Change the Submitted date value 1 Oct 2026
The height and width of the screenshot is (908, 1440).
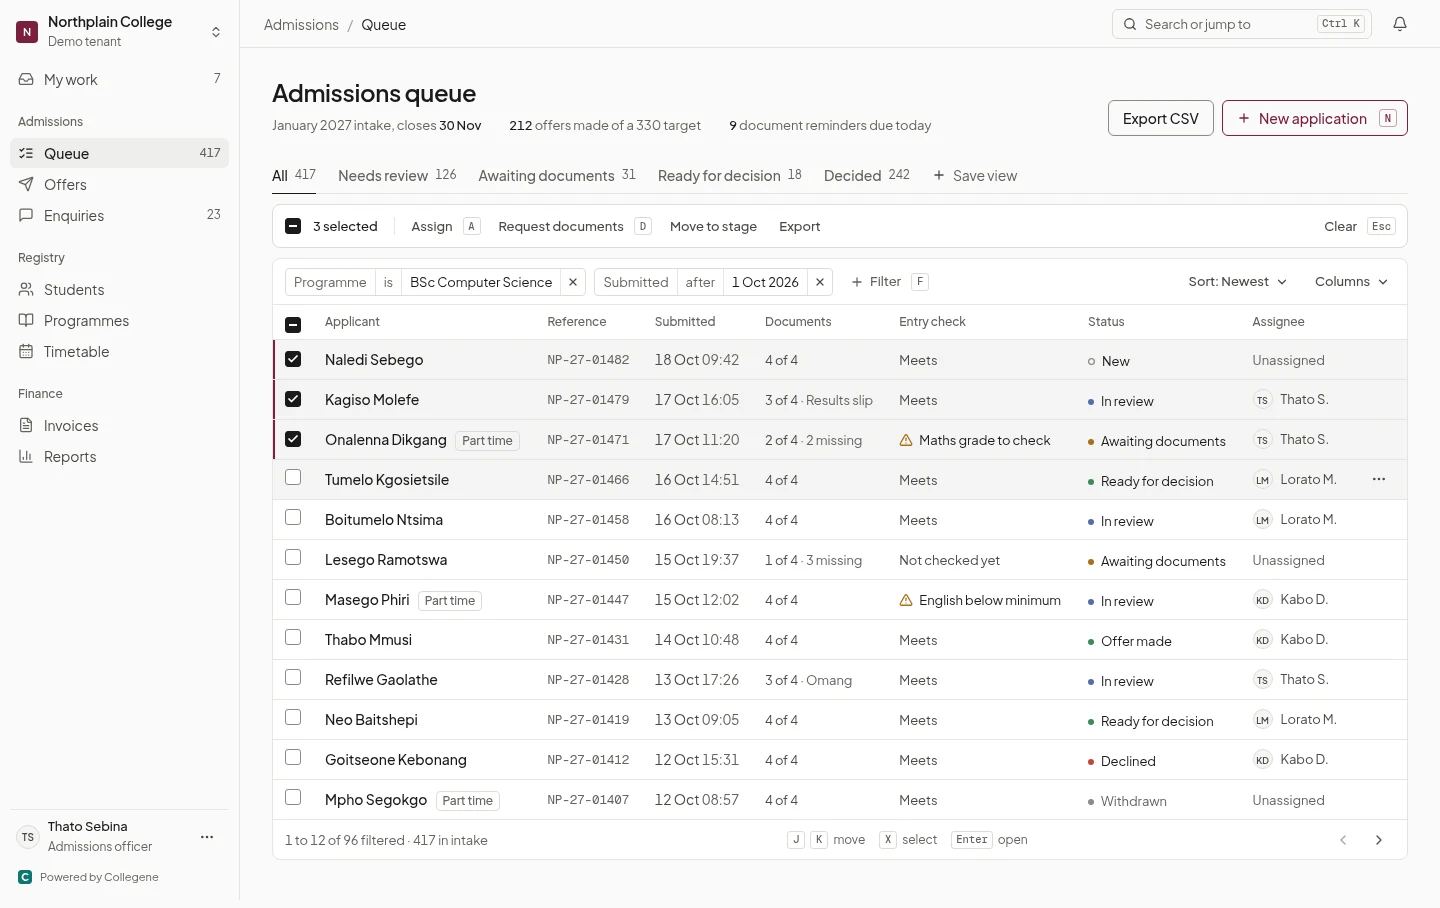pos(765,282)
